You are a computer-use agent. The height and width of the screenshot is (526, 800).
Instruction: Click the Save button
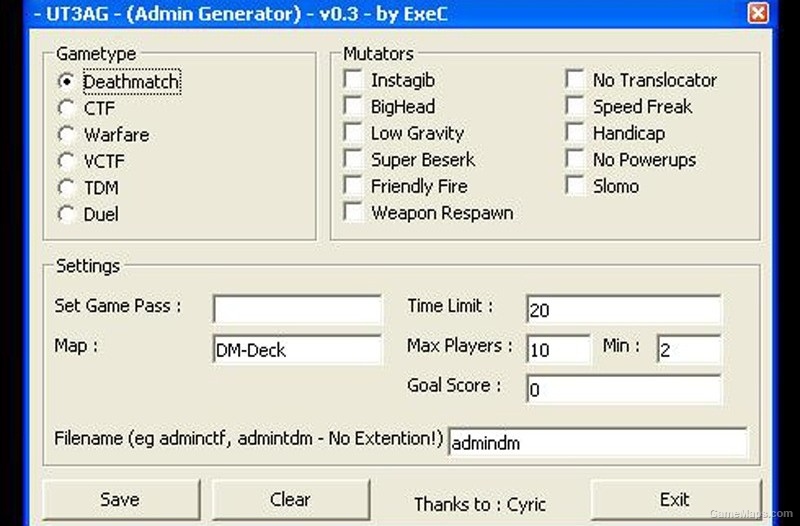pyautogui.click(x=121, y=499)
